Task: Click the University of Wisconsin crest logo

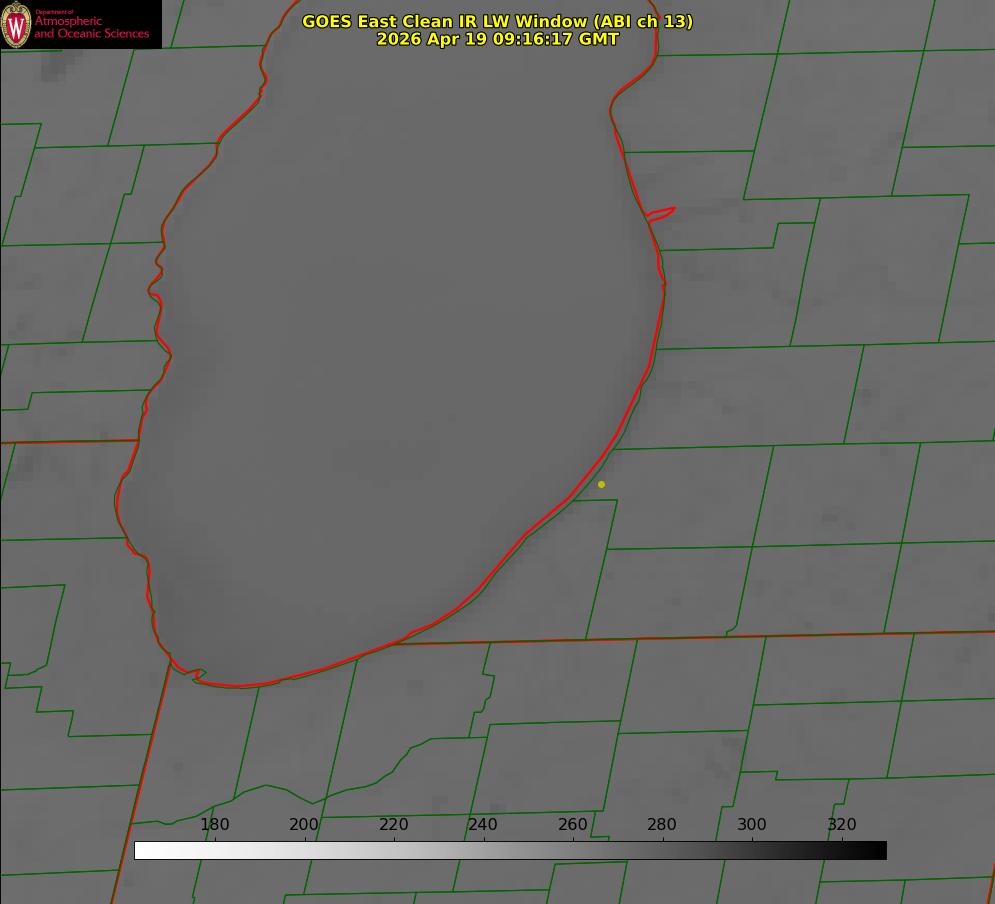Action: (x=16, y=24)
